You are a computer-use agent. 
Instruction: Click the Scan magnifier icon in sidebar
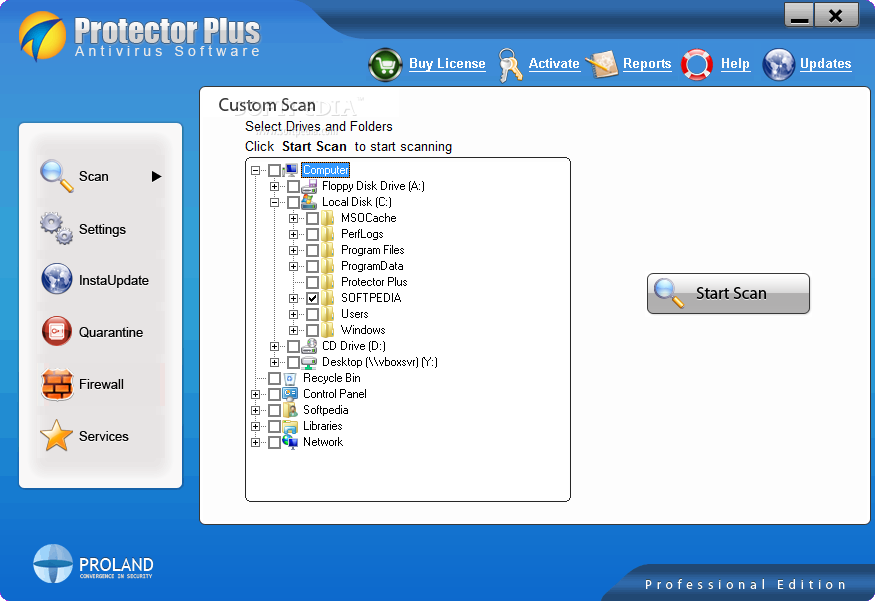[x=56, y=176]
